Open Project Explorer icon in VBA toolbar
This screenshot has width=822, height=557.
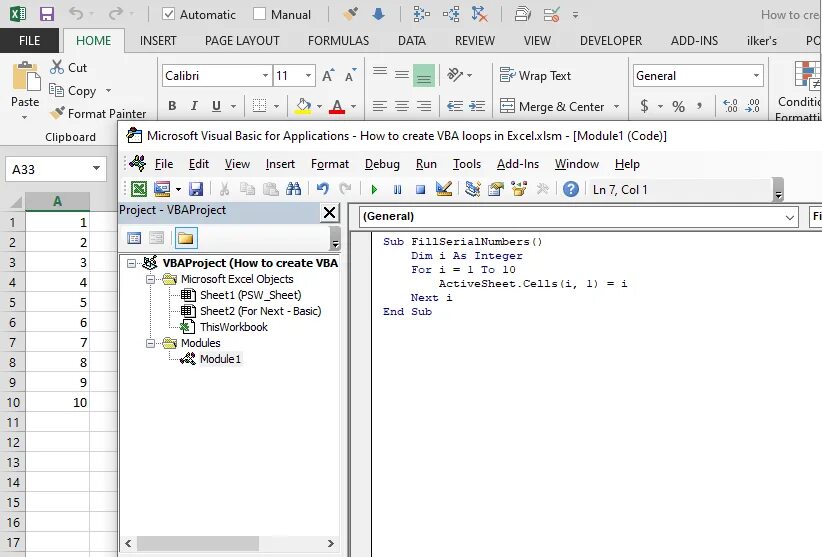click(x=473, y=189)
